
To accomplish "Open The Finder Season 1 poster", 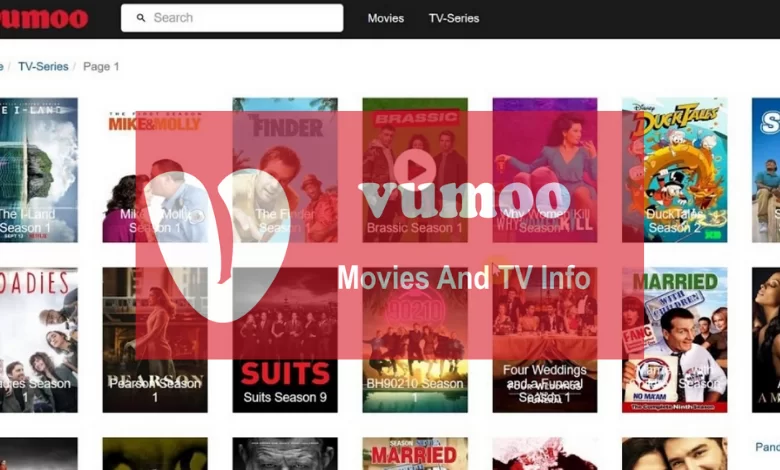I will pyautogui.click(x=285, y=170).
